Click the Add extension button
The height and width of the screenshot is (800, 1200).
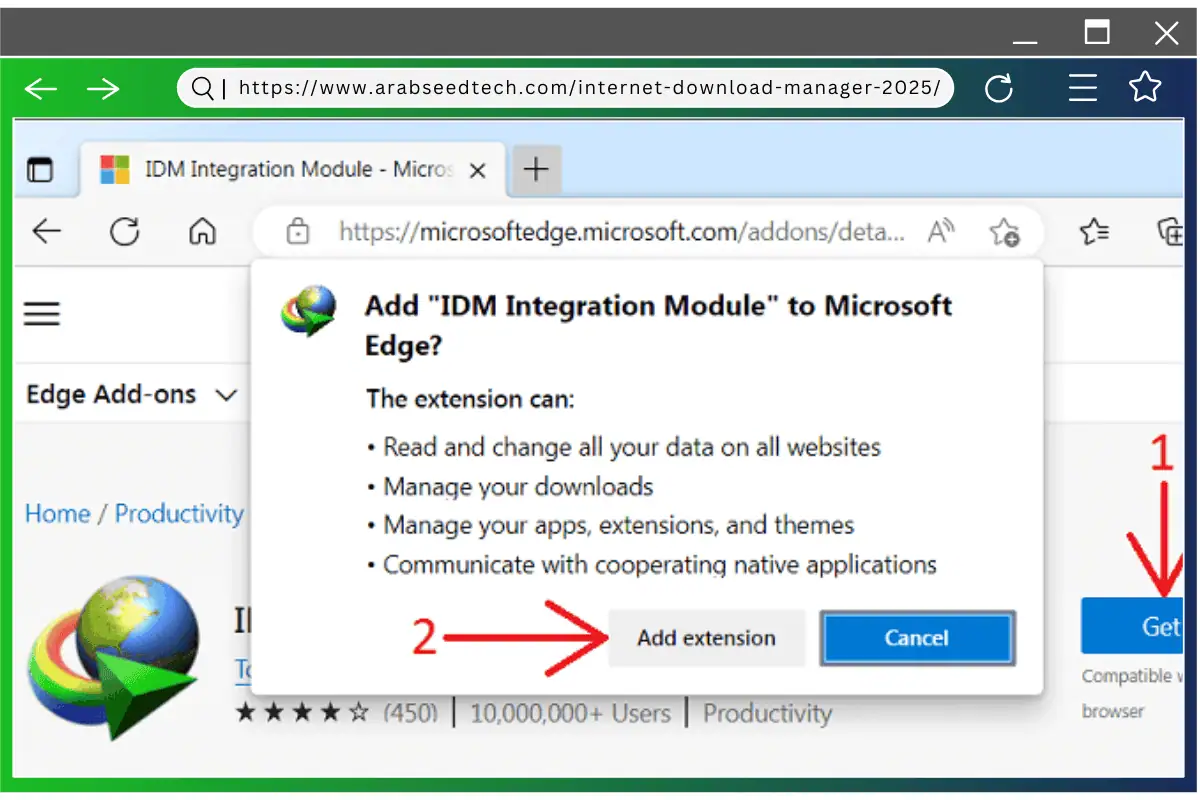coord(706,638)
